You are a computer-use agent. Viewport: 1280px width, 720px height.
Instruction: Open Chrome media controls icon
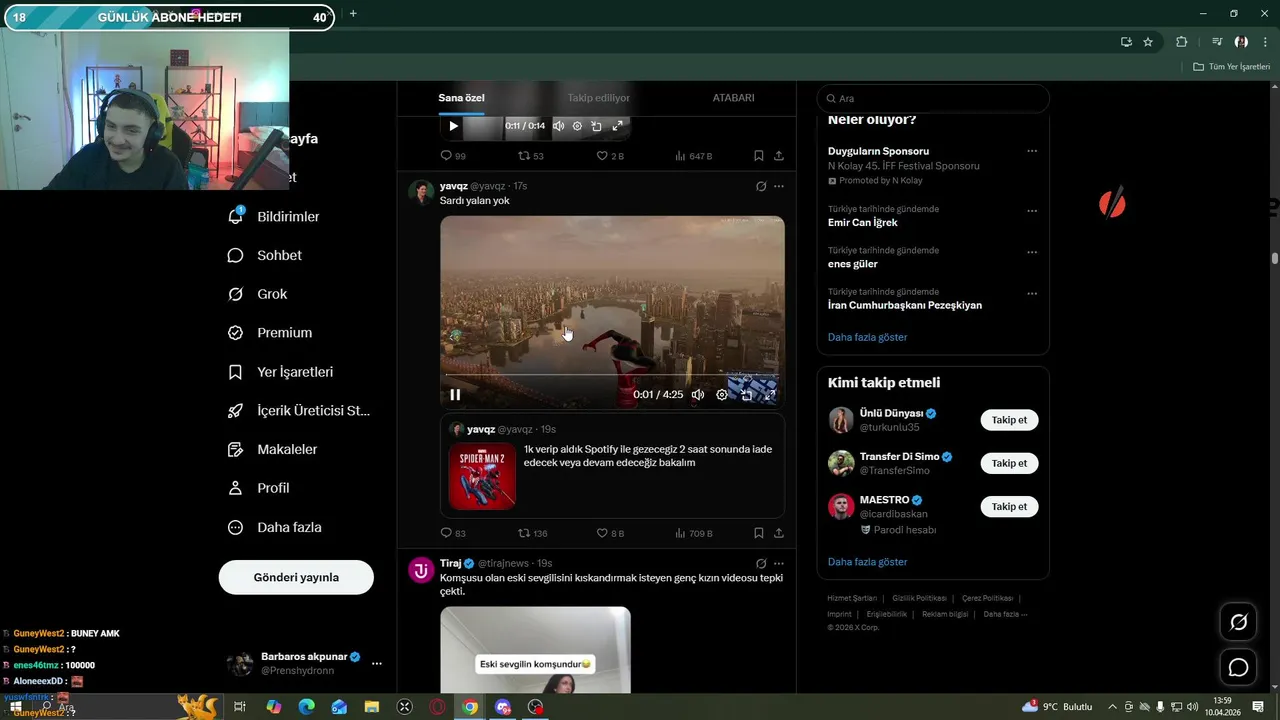click(x=1217, y=42)
